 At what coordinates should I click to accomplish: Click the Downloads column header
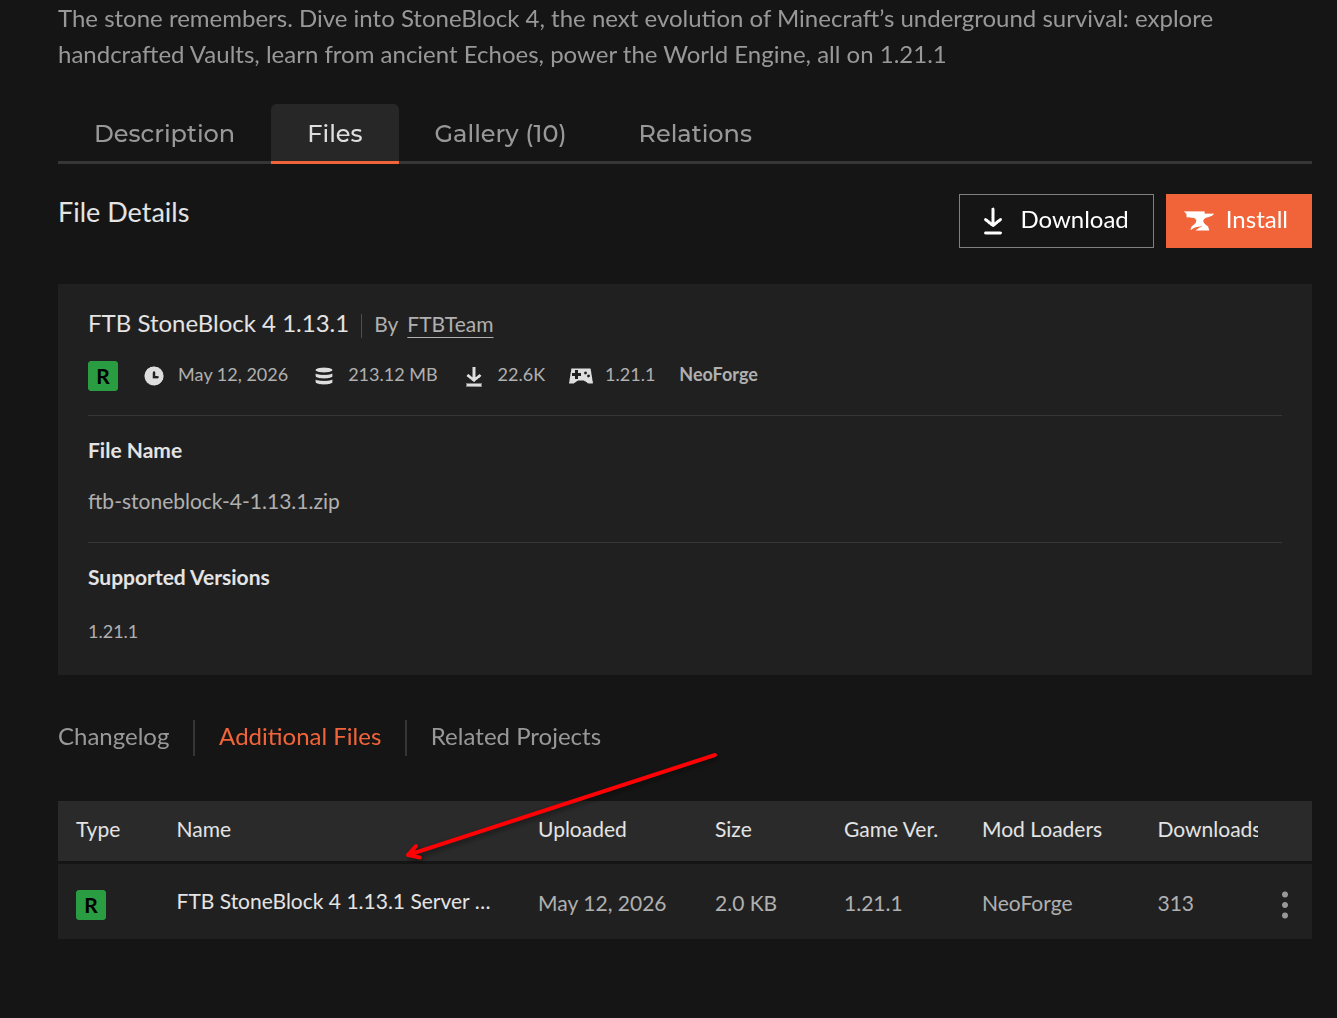(x=1208, y=830)
